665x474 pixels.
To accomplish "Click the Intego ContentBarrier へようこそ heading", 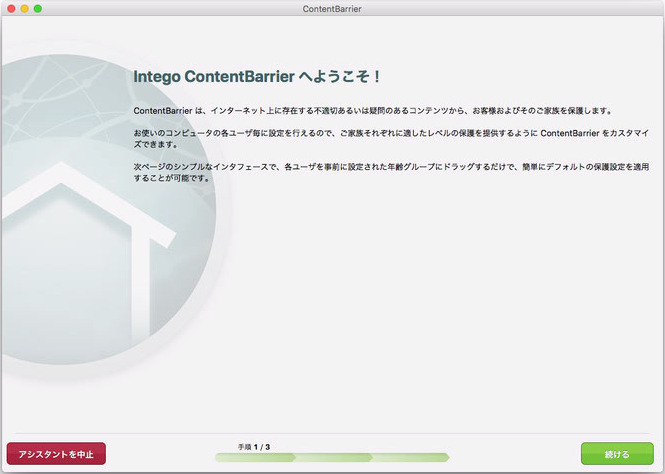I will [x=257, y=77].
